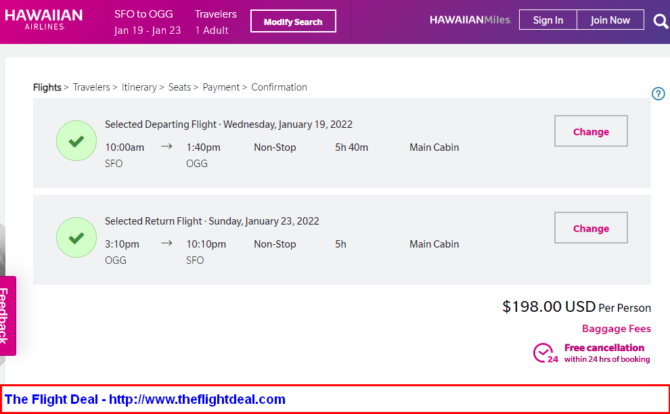Click the HawaiianMiles logo
Image resolution: width=670 pixels, height=414 pixels.
click(470, 20)
